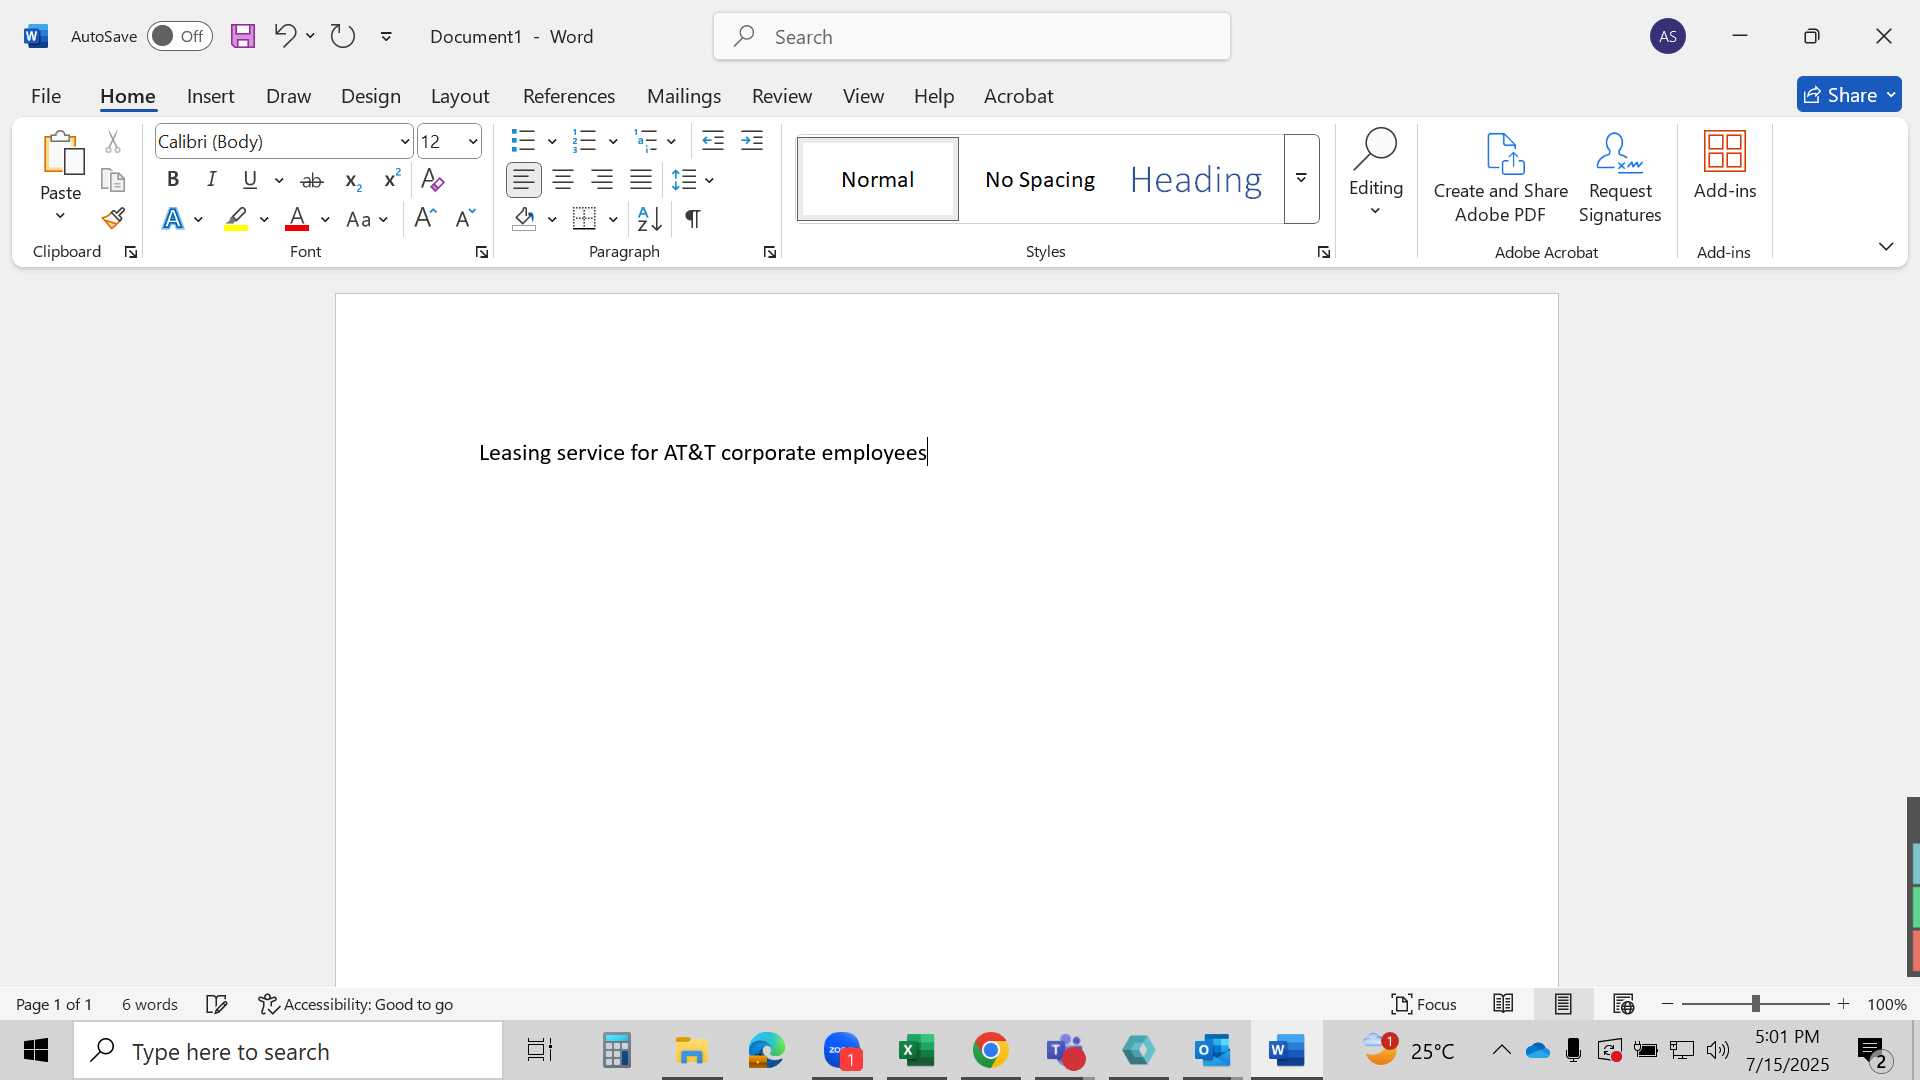Screen dimensions: 1920x1080
Task: Justify the paragraph text
Action: point(641,180)
